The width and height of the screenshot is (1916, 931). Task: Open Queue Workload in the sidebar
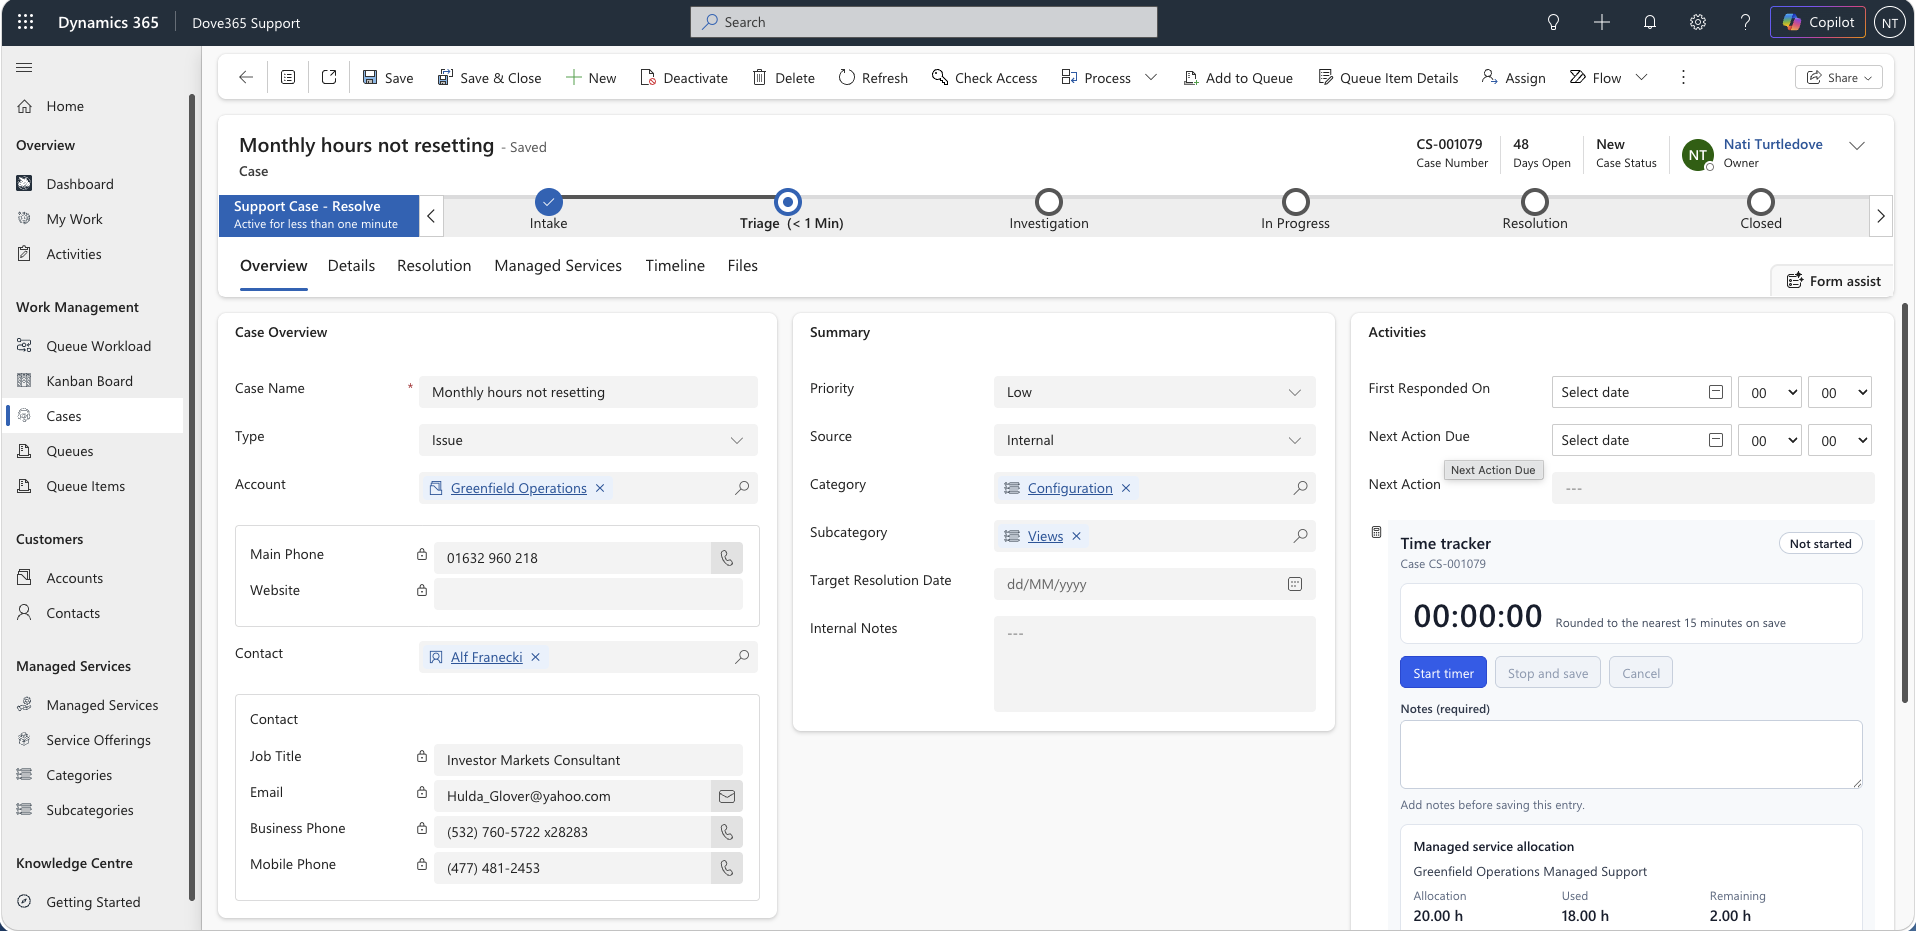tap(98, 346)
